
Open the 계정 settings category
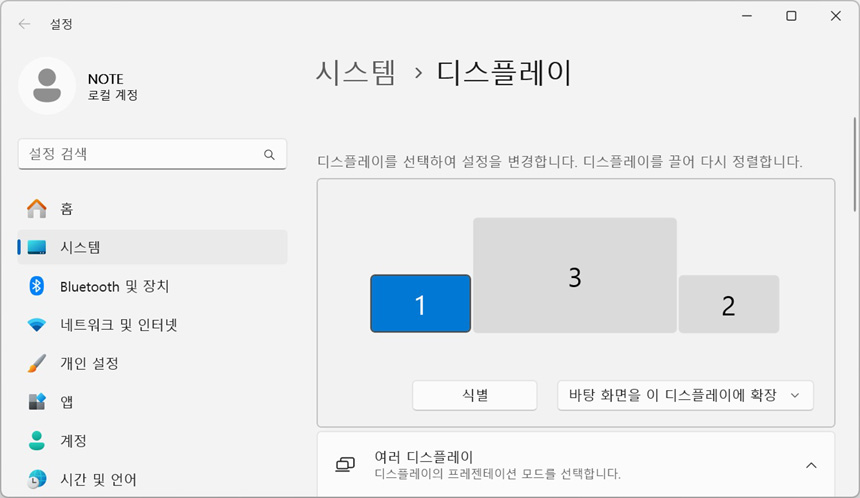click(x=152, y=440)
